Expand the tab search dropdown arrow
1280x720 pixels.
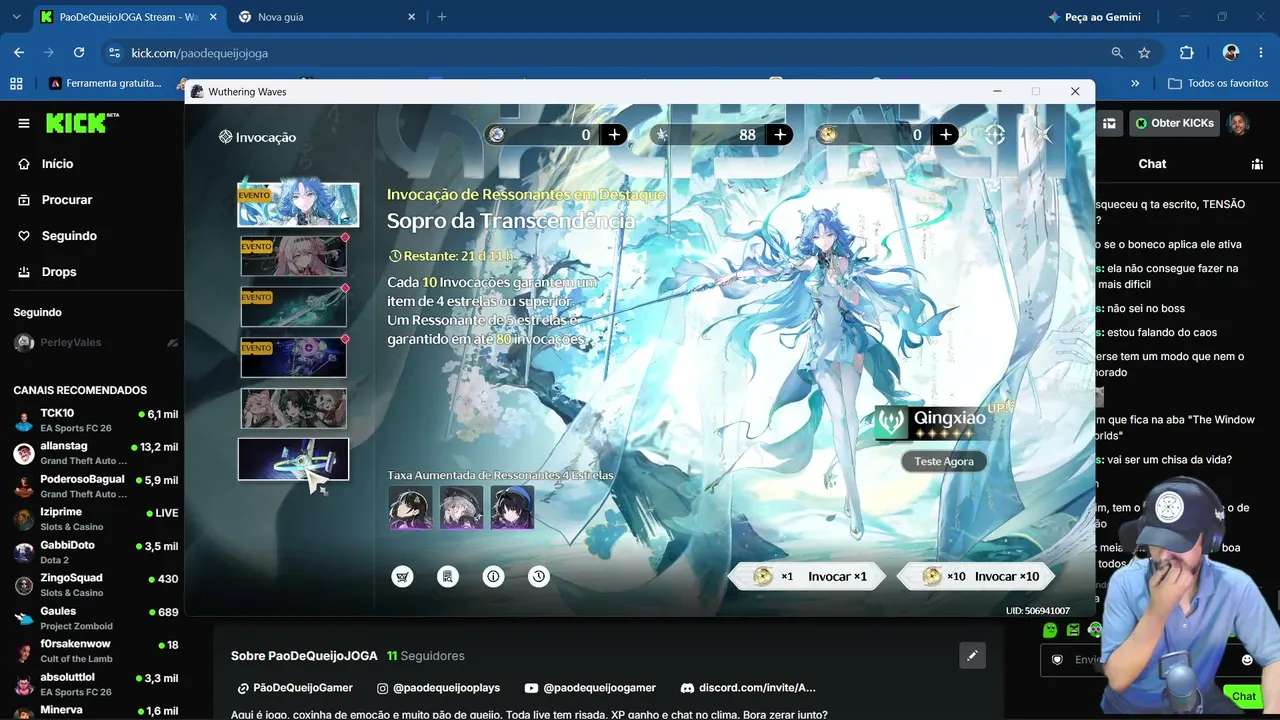[x=16, y=17]
